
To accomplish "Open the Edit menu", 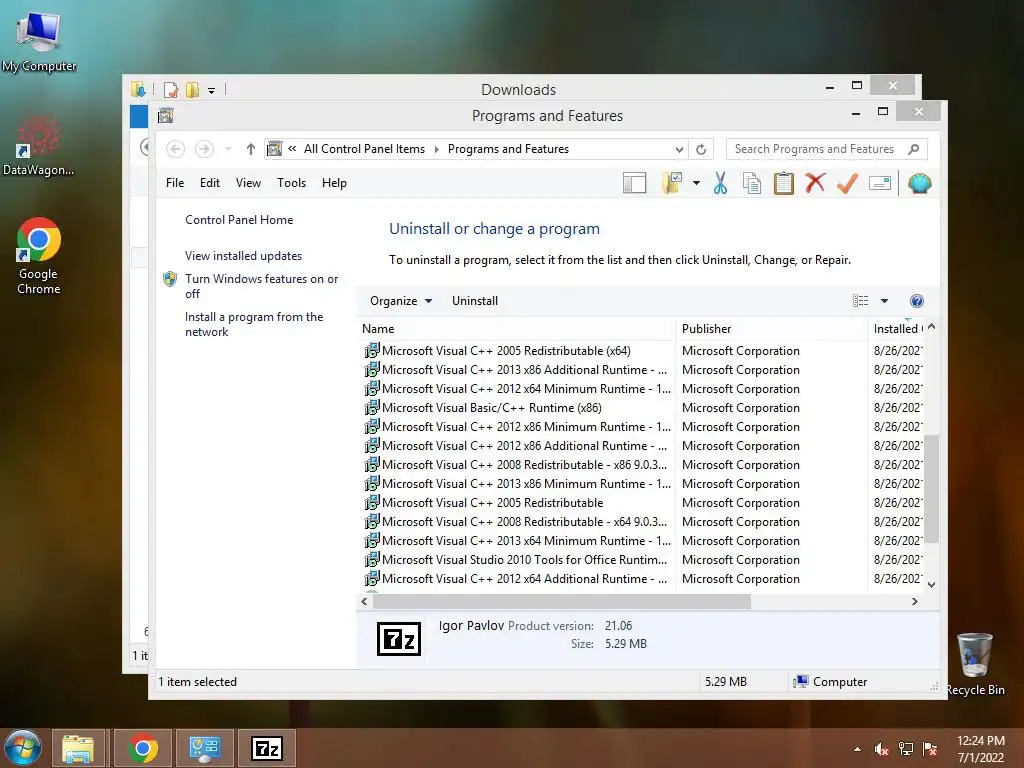I will coord(210,183).
